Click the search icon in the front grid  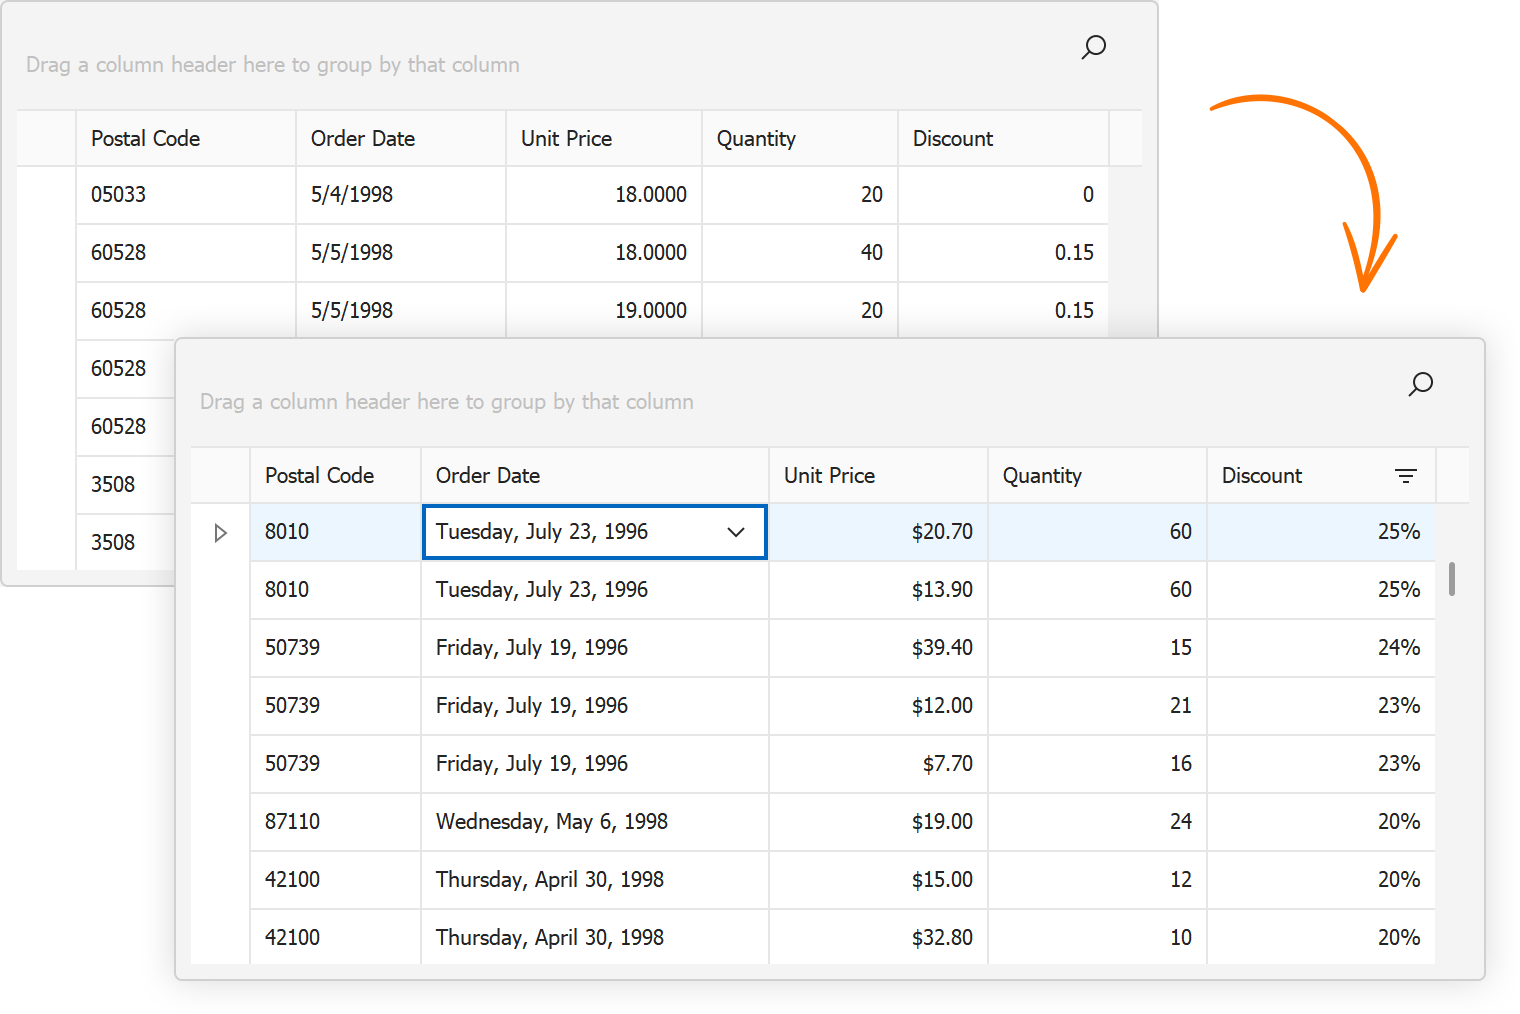click(1420, 384)
